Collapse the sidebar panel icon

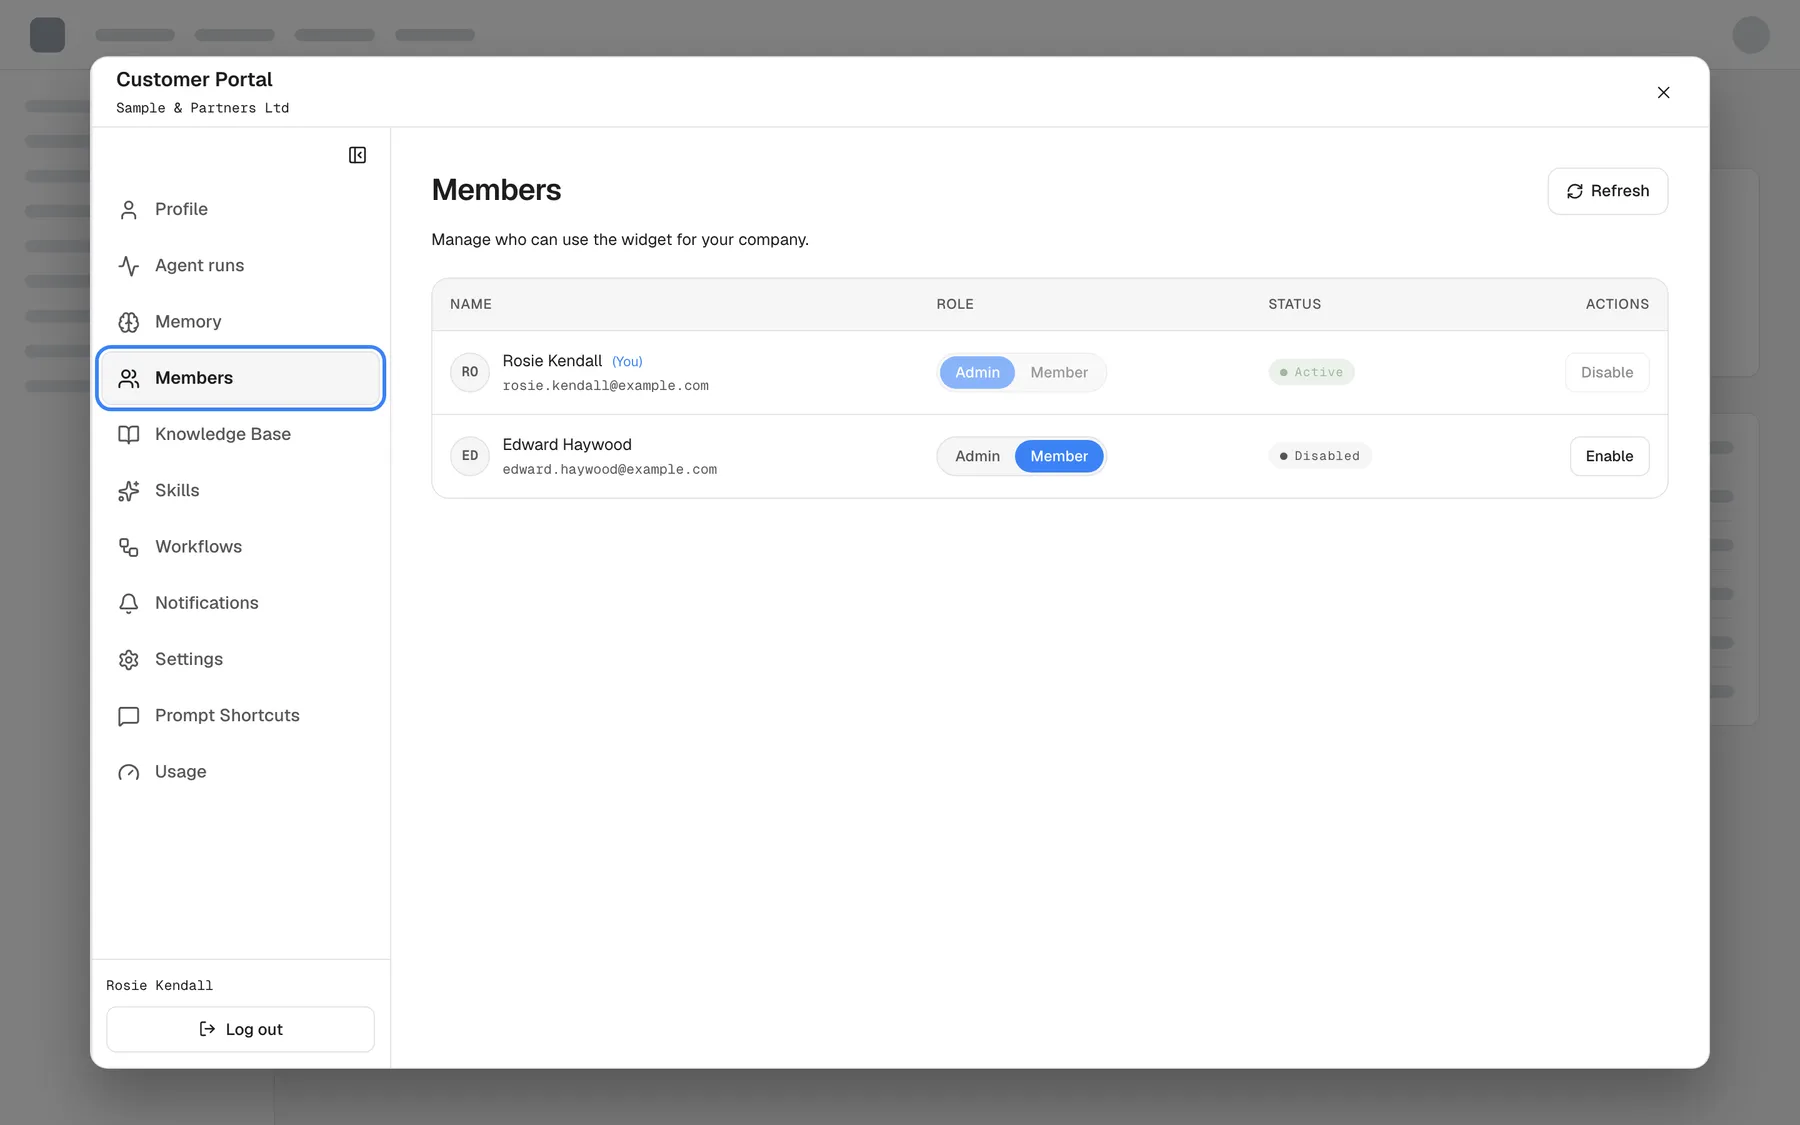[357, 155]
